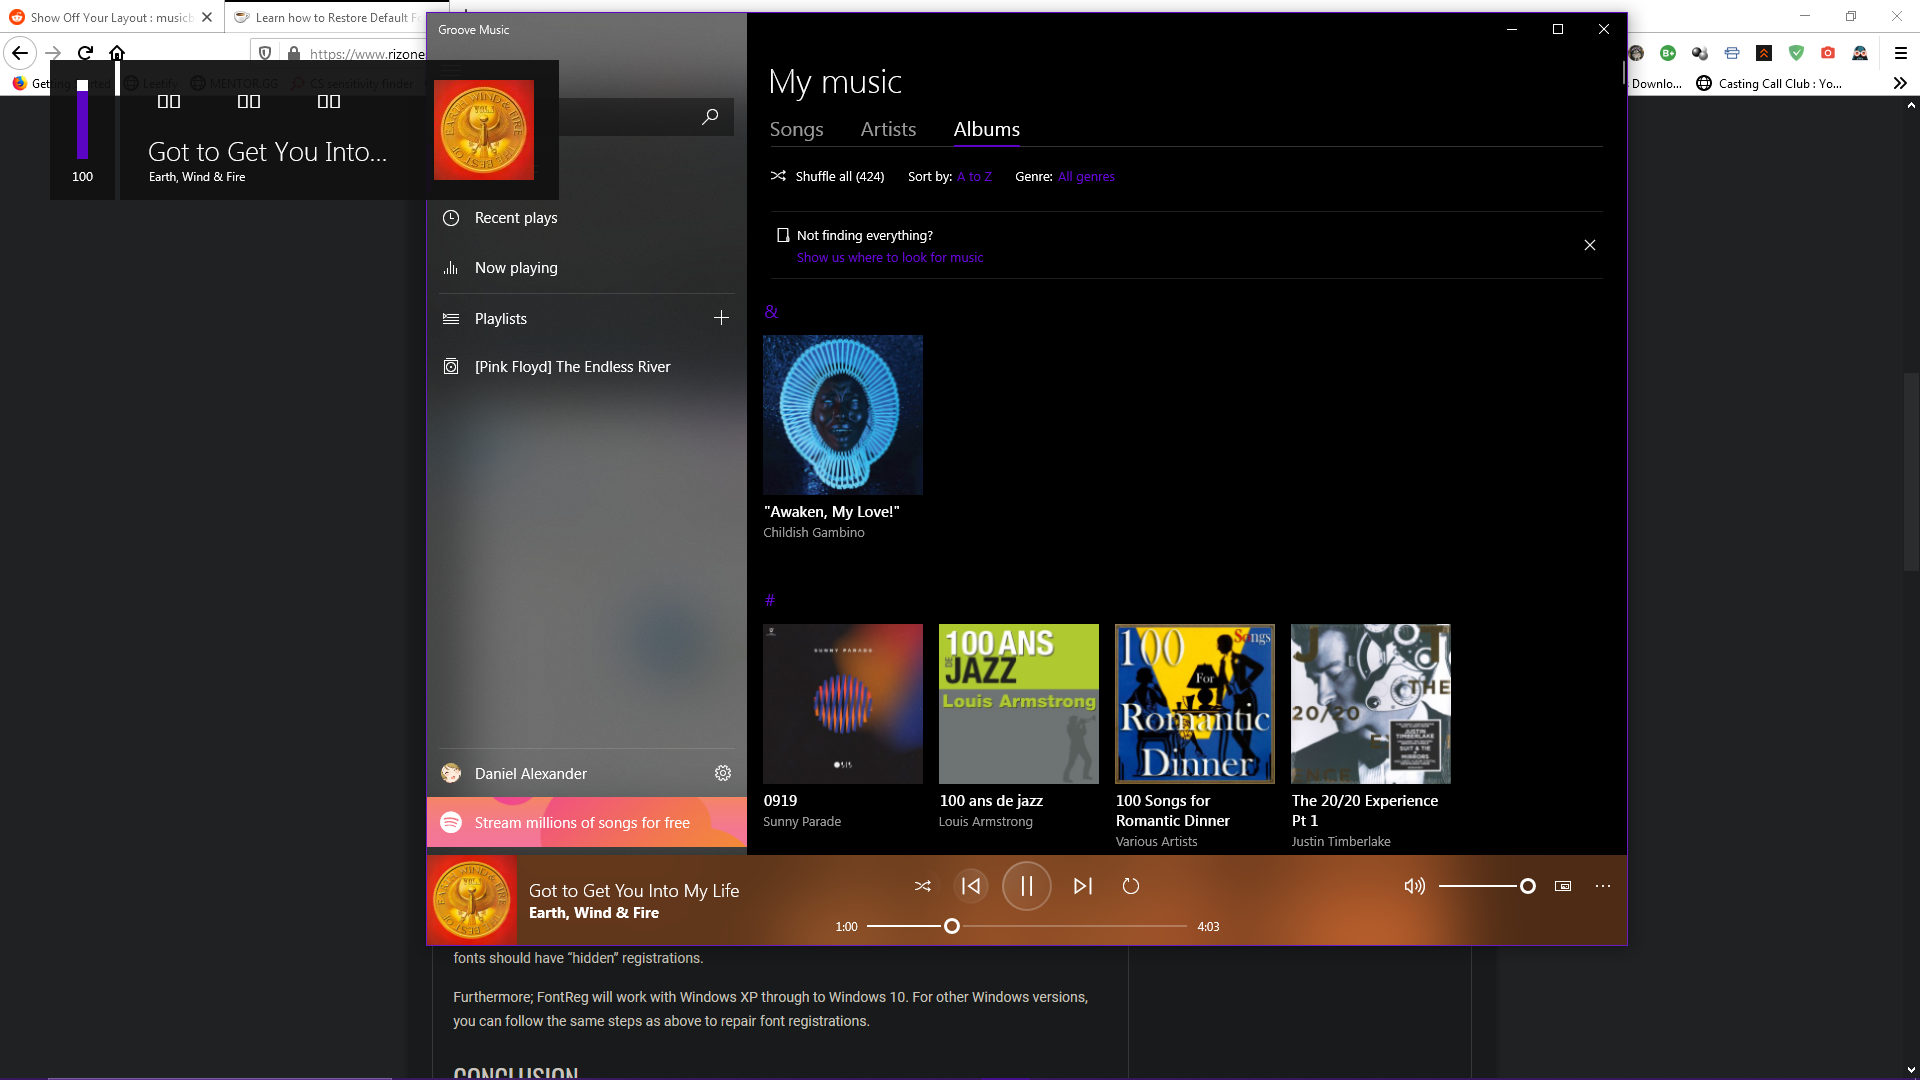This screenshot has width=1920, height=1080.
Task: Click Justin Timberlake artist name
Action: pos(1341,841)
